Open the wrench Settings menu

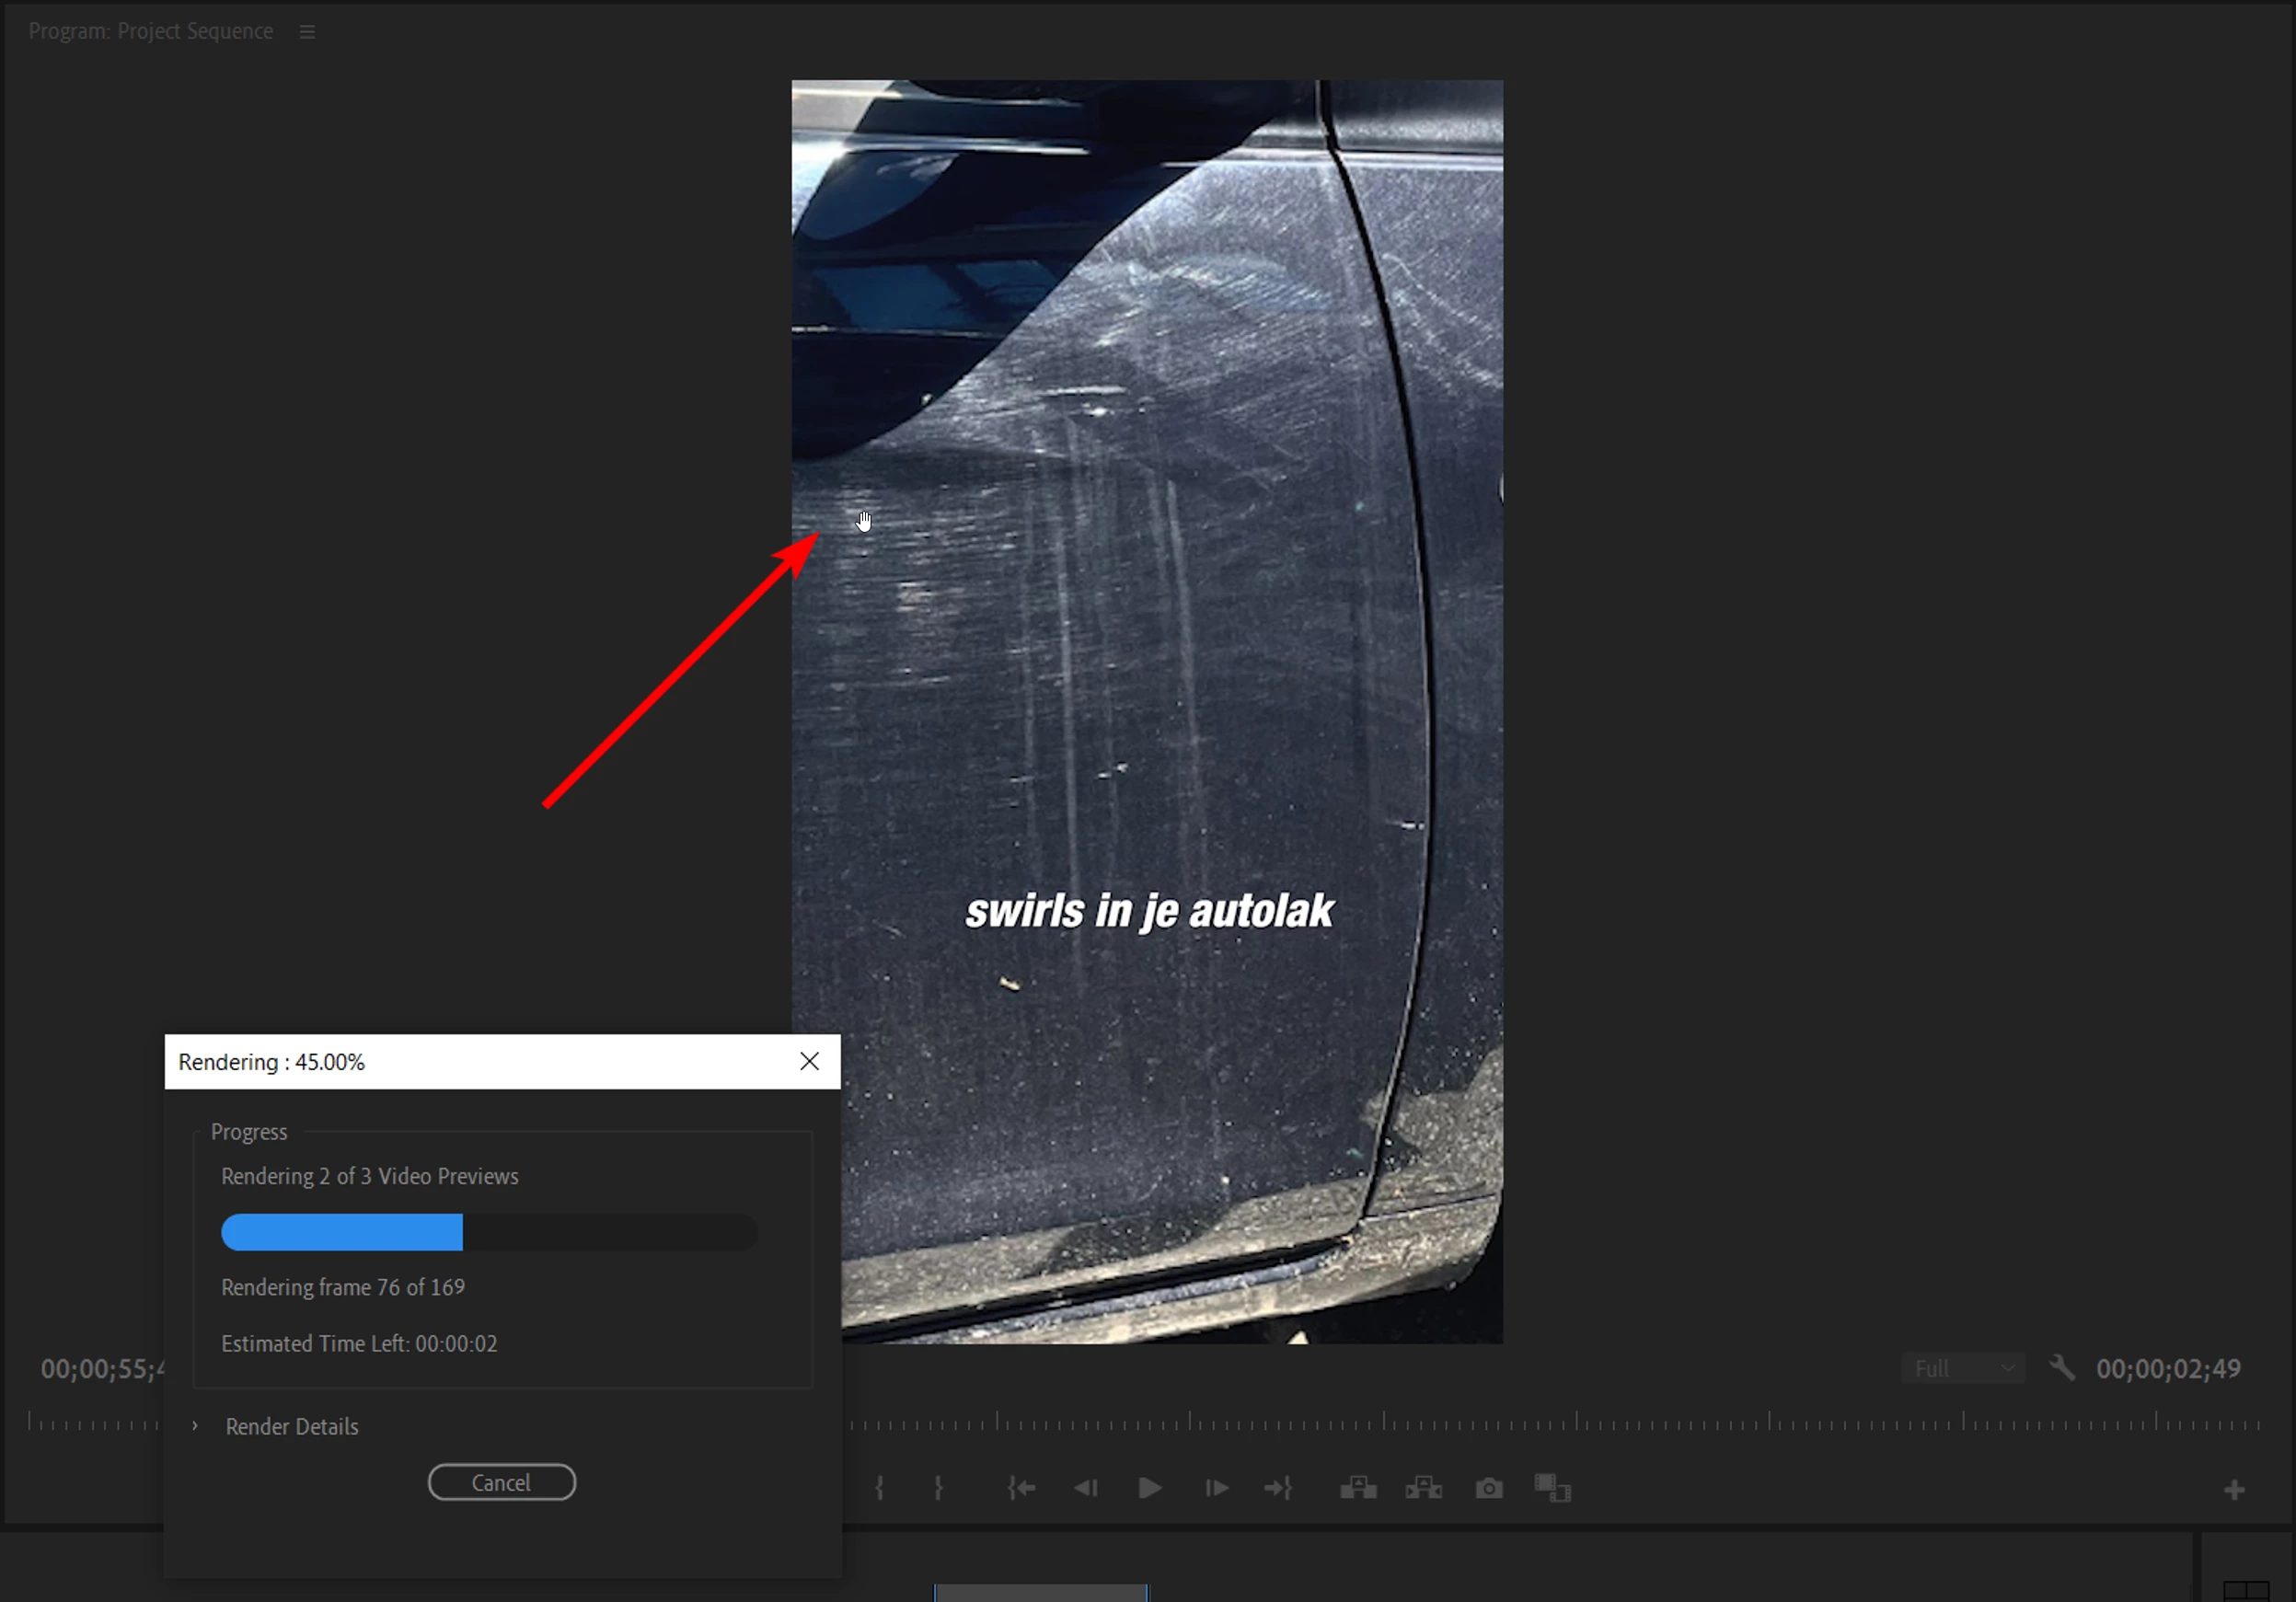click(x=2061, y=1367)
